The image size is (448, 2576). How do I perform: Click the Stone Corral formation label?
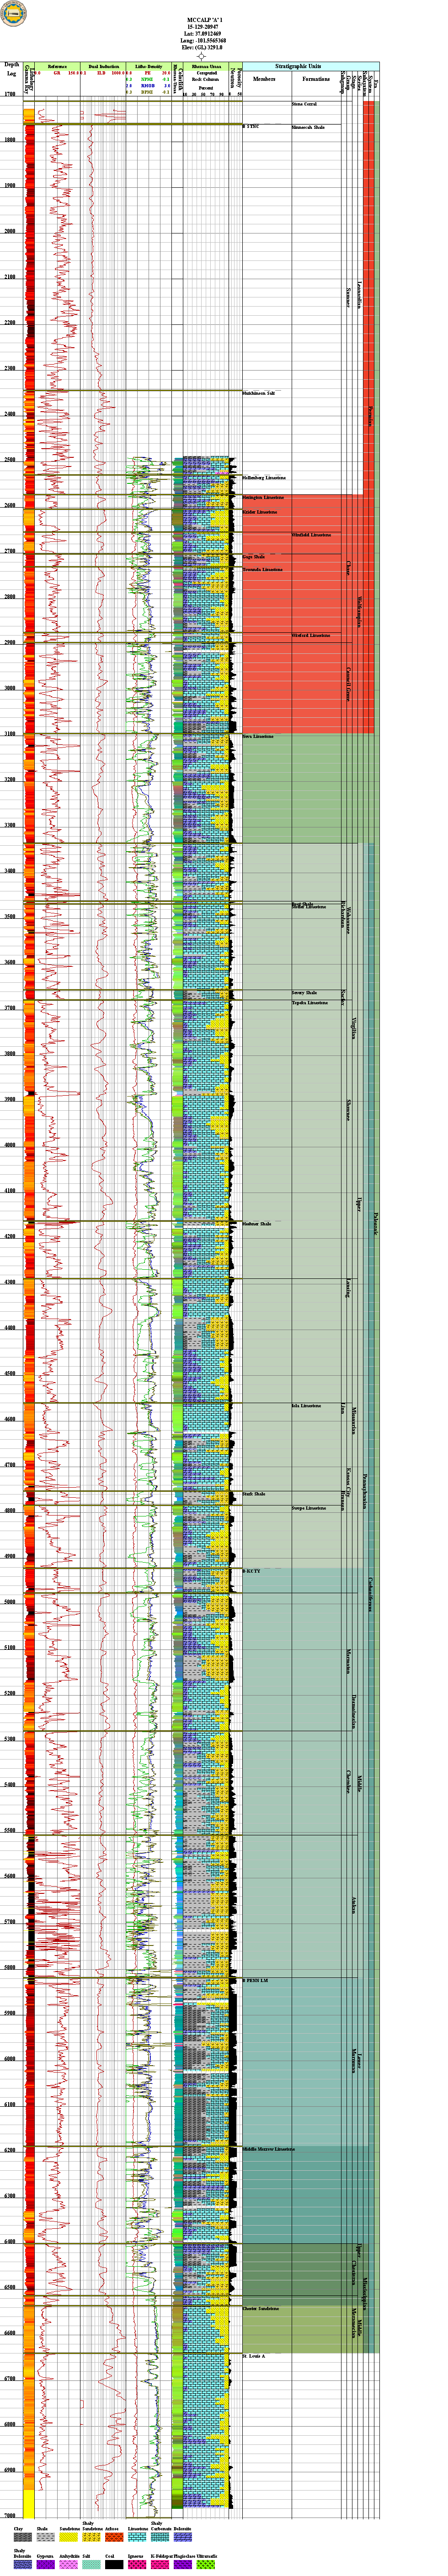point(304,104)
